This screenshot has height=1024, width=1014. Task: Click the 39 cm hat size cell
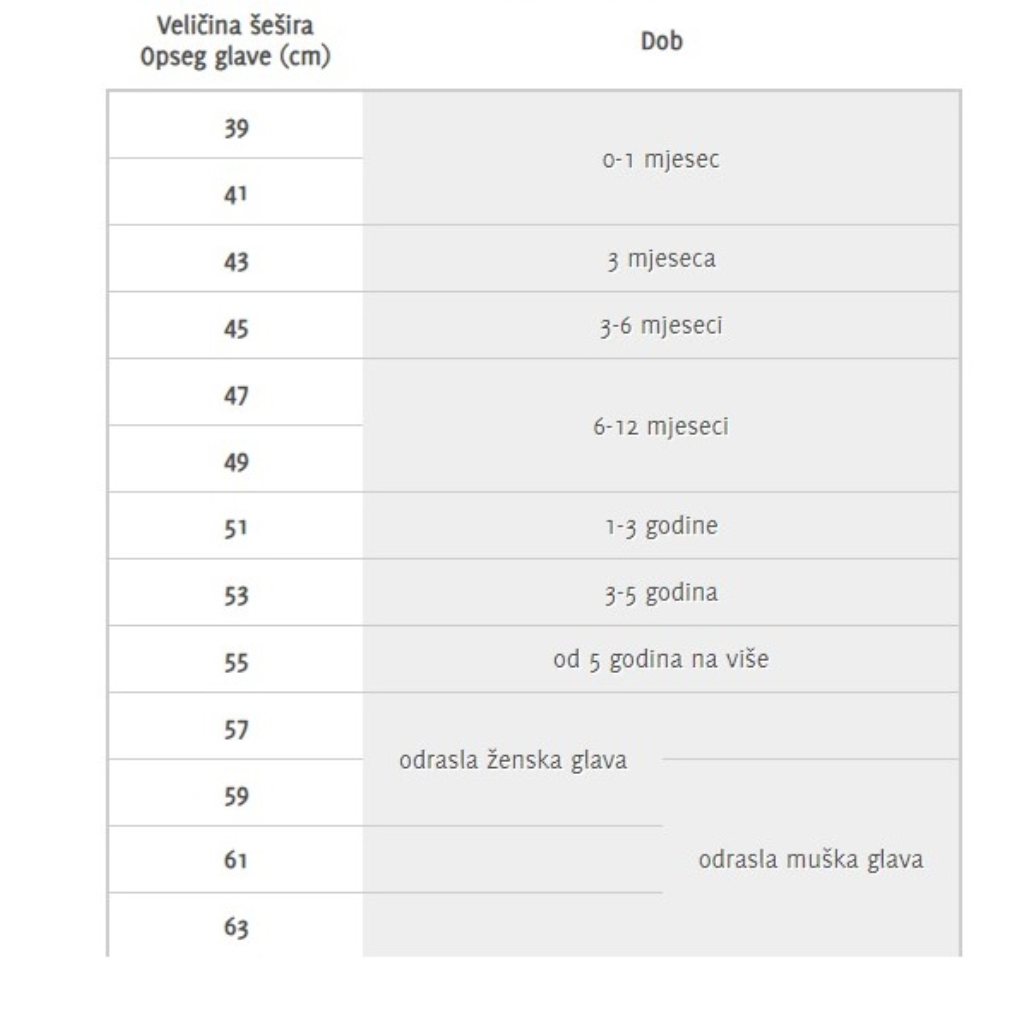tap(236, 127)
